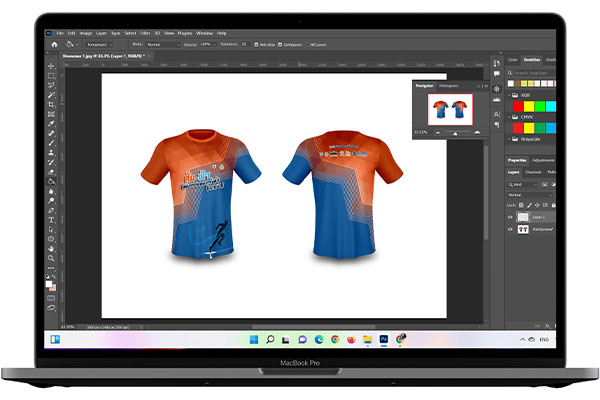The image size is (600, 400).
Task: Click the Windows Start button
Action: pyautogui.click(x=254, y=340)
